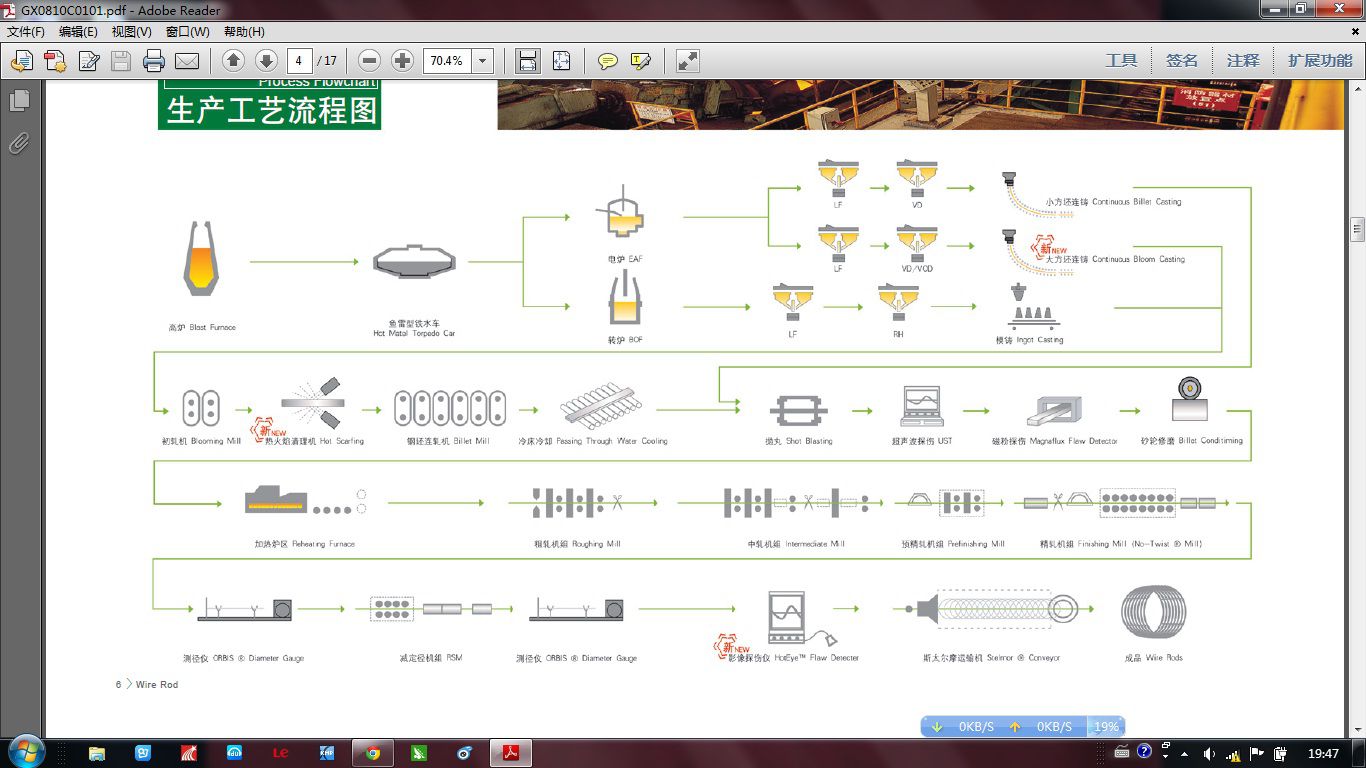Image resolution: width=1366 pixels, height=768 pixels.
Task: Click the network signal tray icon
Action: [1233, 754]
